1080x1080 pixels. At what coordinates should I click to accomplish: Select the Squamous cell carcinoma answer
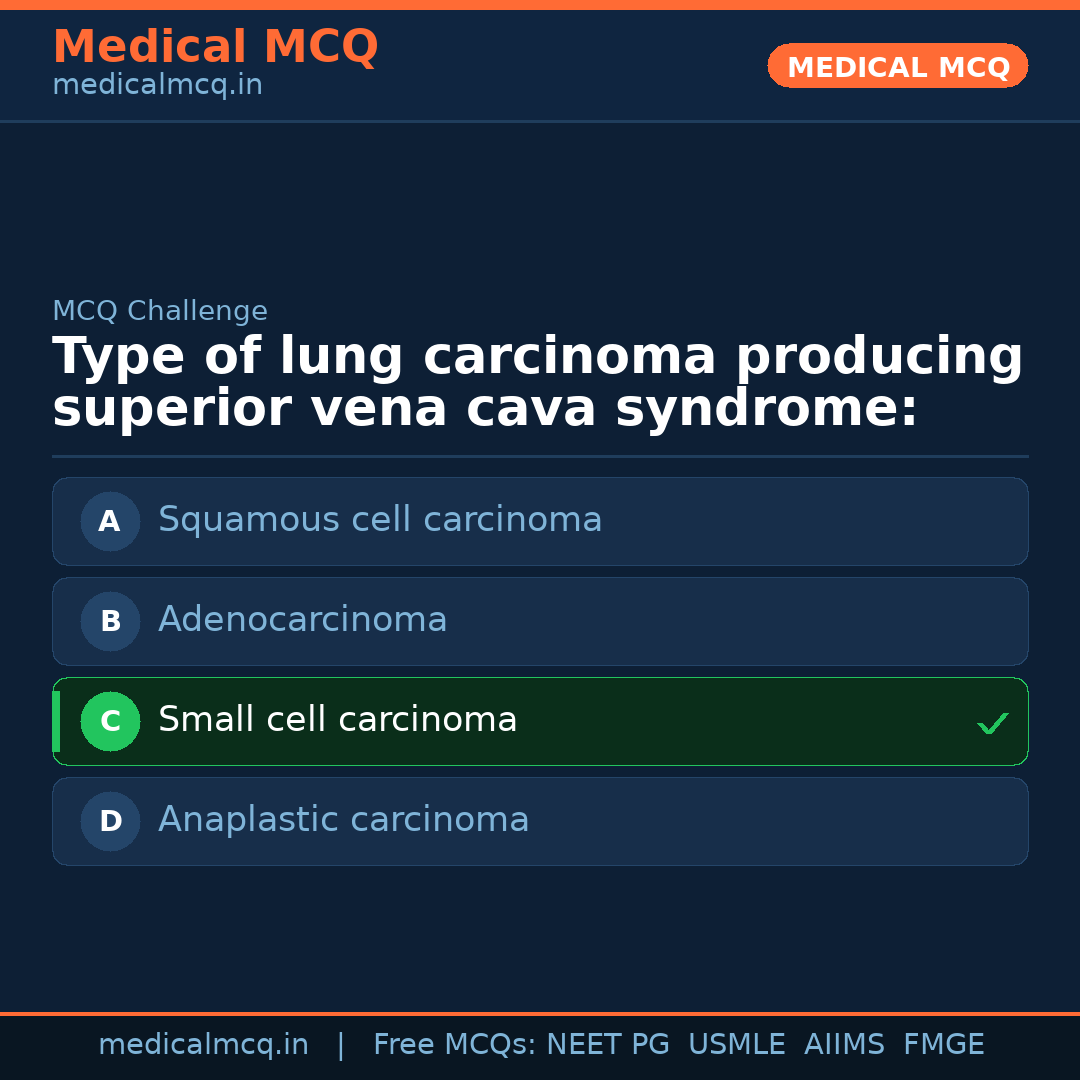380,520
